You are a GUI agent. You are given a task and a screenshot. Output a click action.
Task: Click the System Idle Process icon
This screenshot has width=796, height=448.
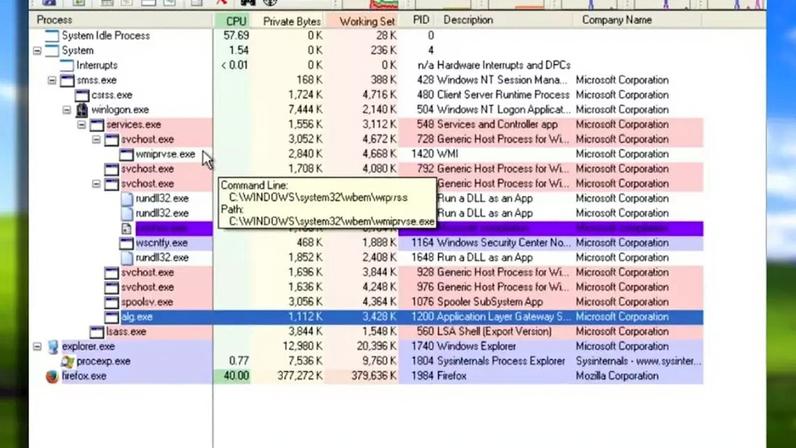(52, 36)
